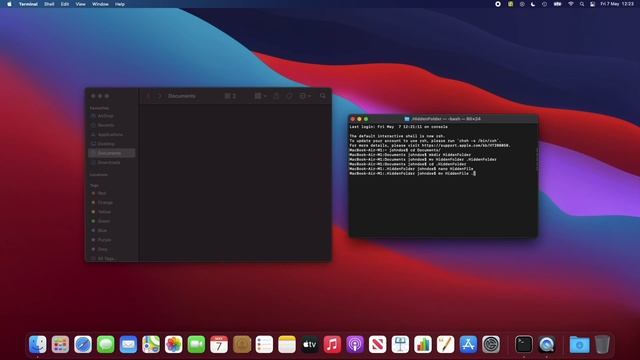Go forward using the Finder forward arrow
Screen dimensions: 640x360
tap(160, 96)
